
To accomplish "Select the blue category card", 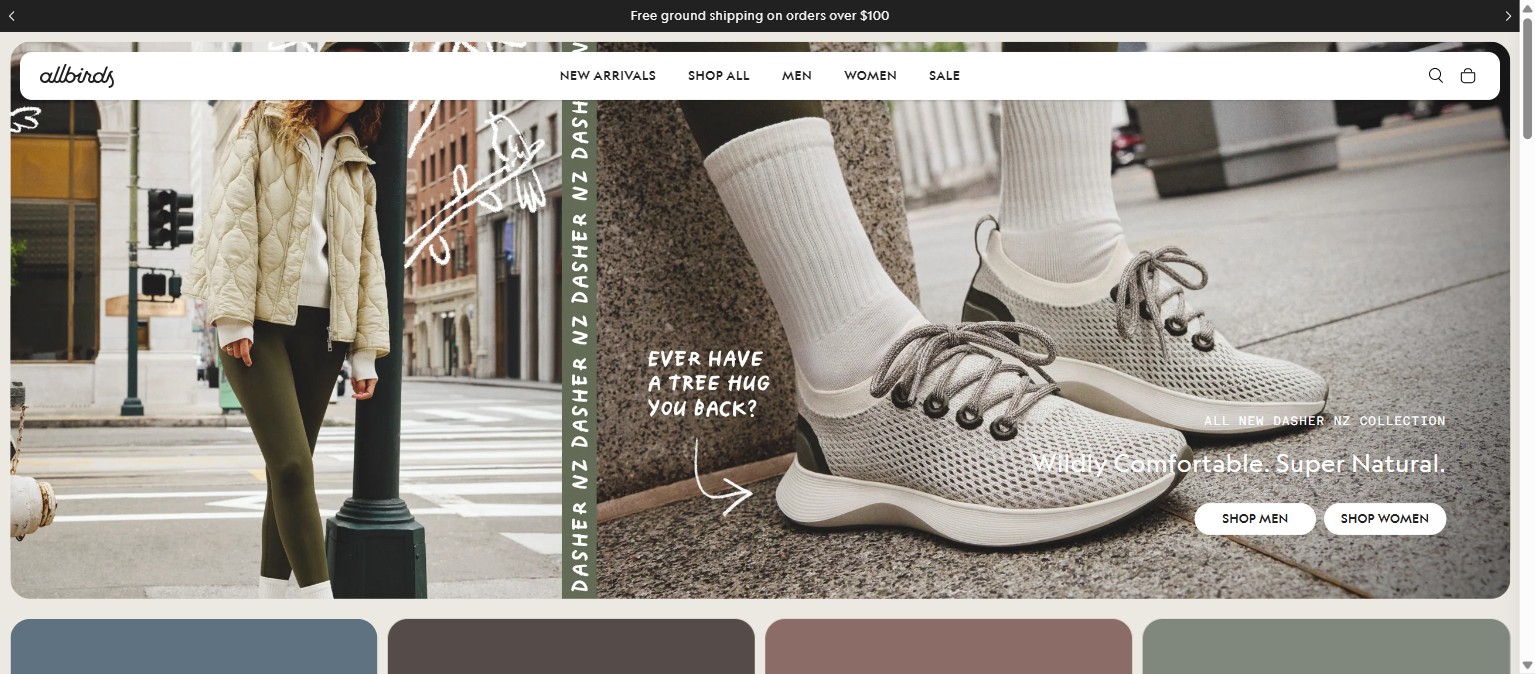I will click(194, 646).
